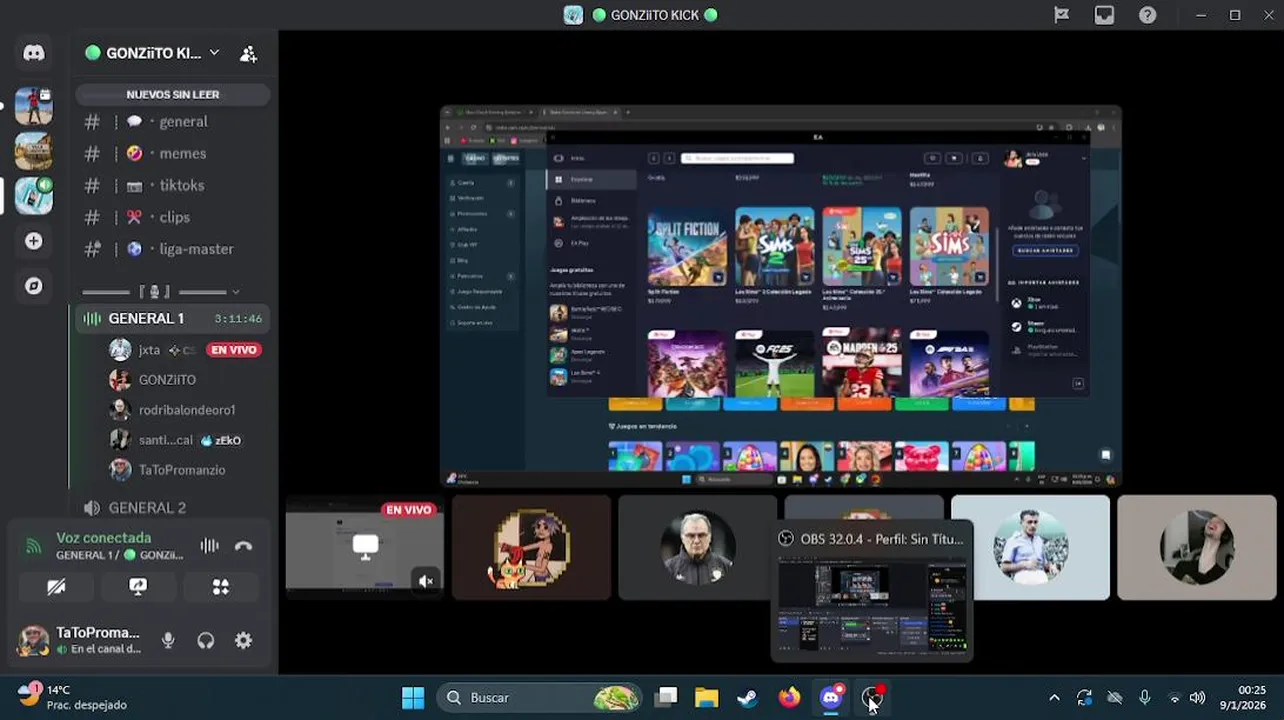Image resolution: width=1284 pixels, height=720 pixels.
Task: Select the second server avatar in sidebar
Action: [x=34, y=151]
